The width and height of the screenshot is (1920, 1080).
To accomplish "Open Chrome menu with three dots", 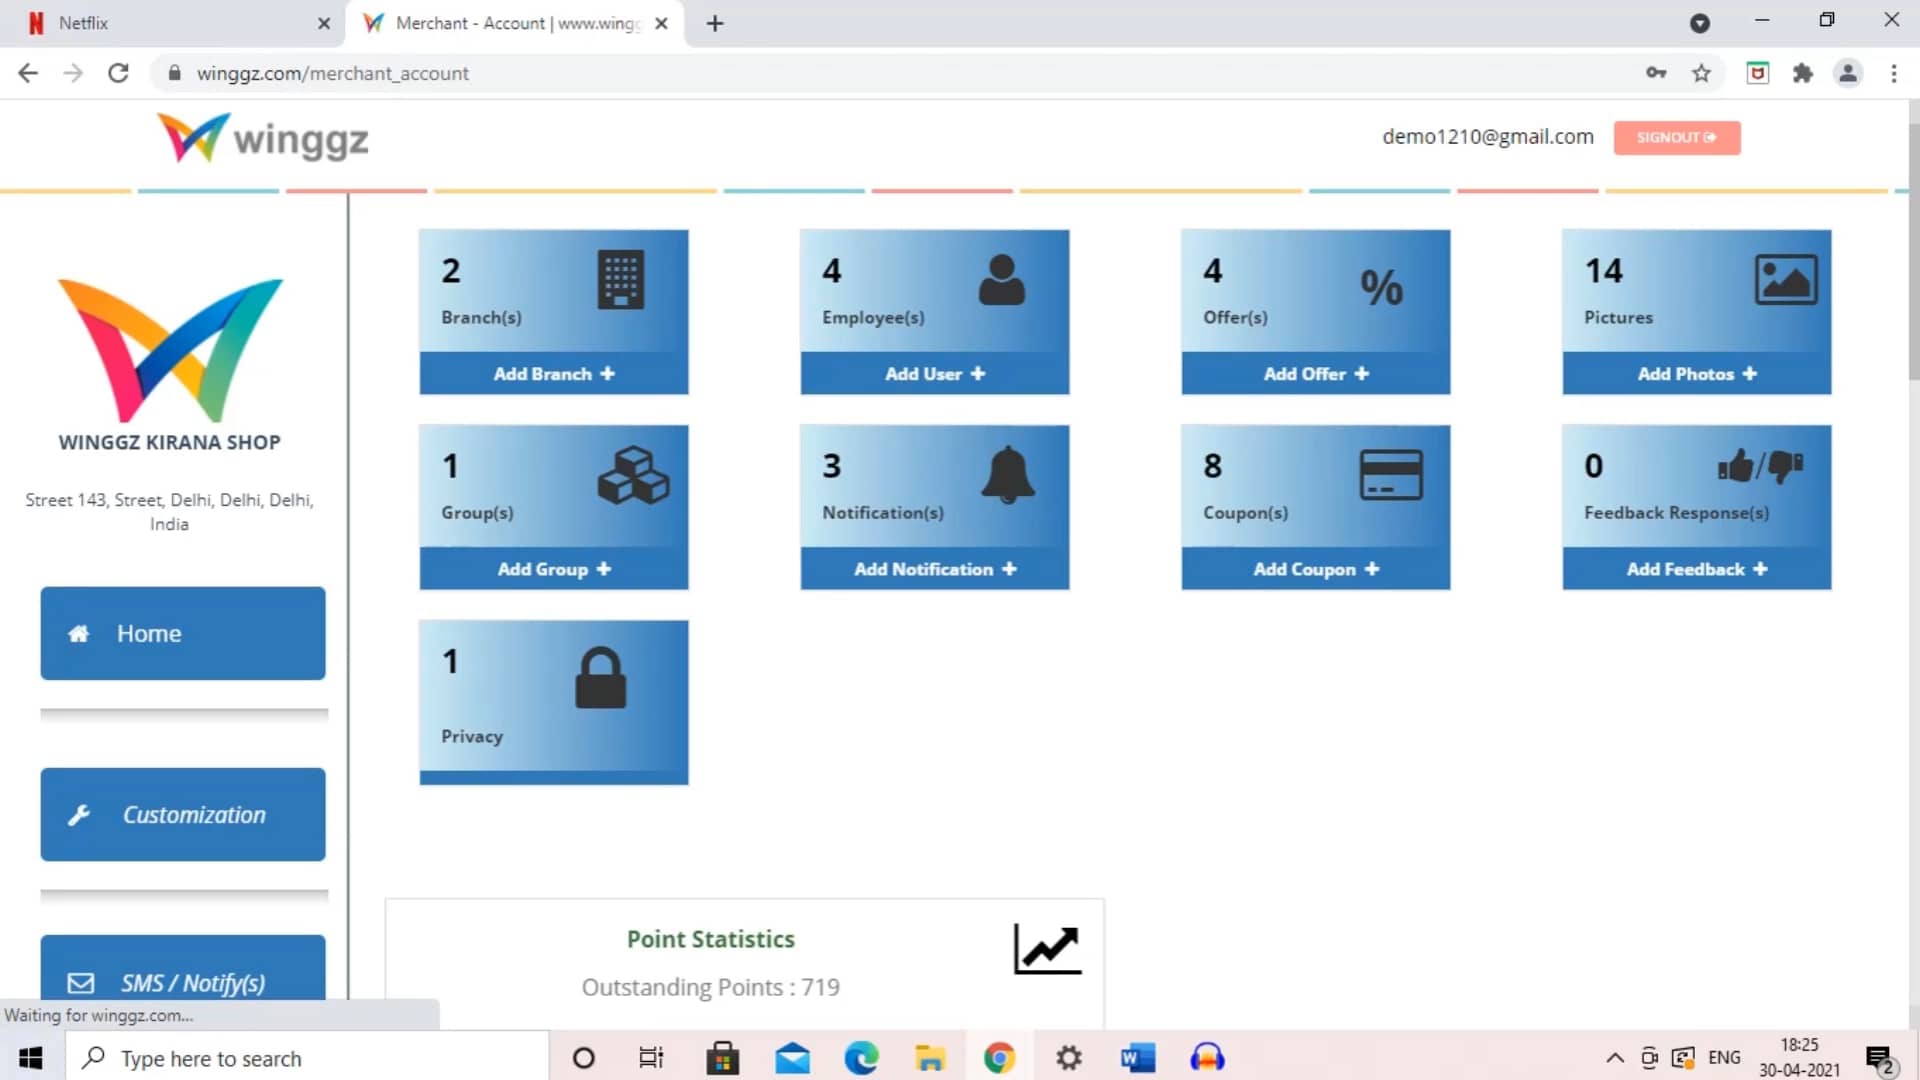I will pos(1893,73).
